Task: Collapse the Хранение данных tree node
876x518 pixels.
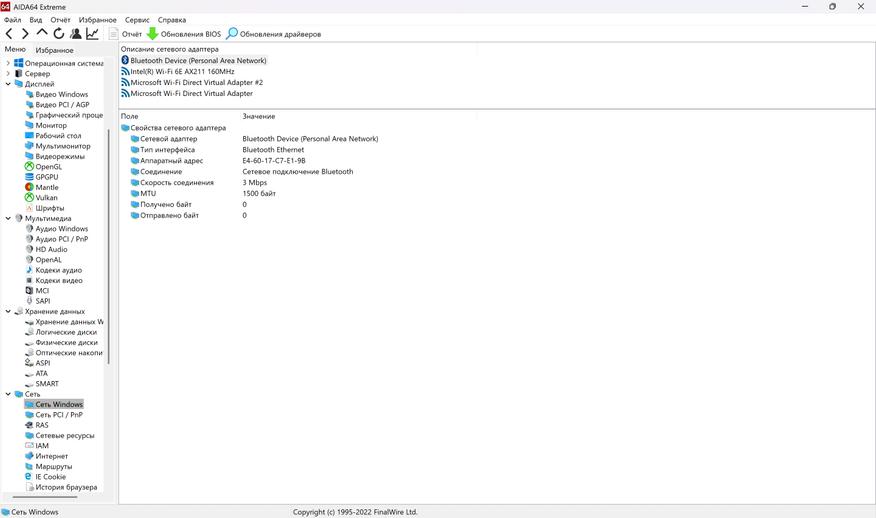Action: click(x=8, y=311)
